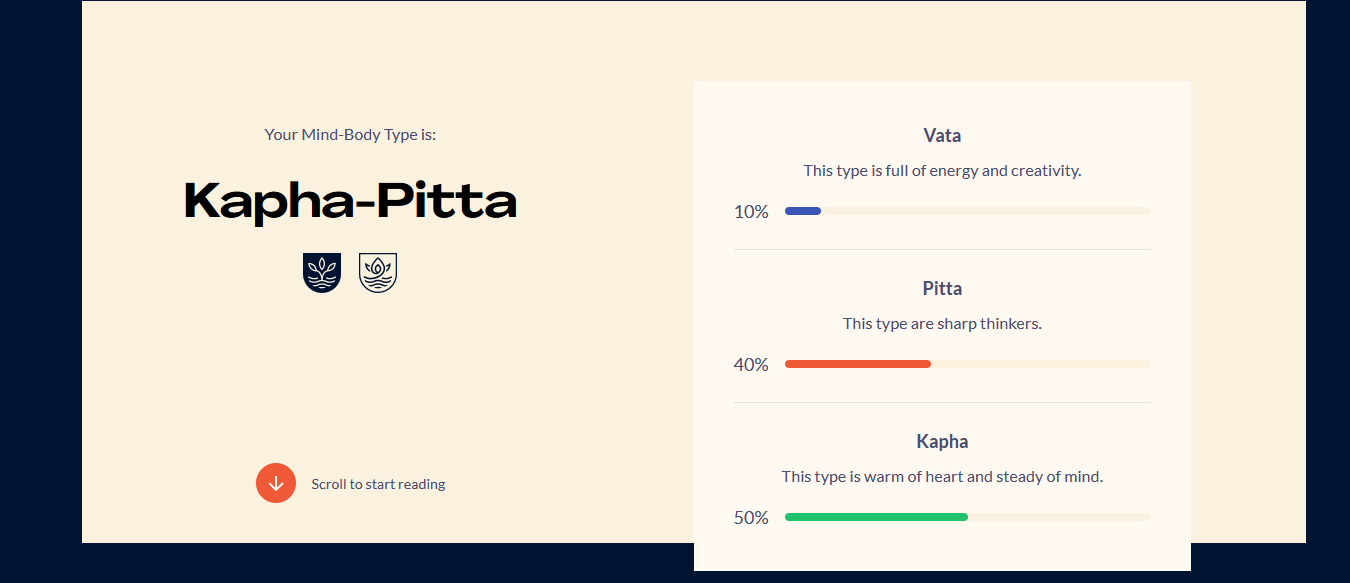
Task: Click the blue Vata progress bar
Action: pyautogui.click(x=803, y=211)
